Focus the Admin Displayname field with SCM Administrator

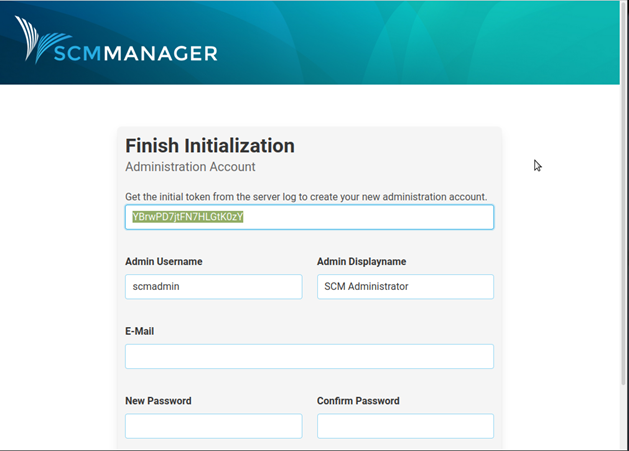point(405,286)
